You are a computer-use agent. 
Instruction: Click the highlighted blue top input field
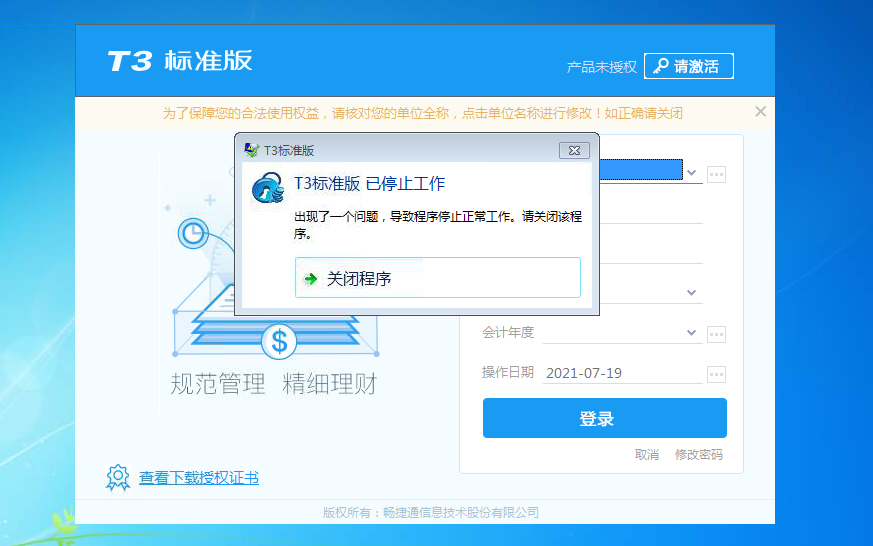tap(641, 170)
